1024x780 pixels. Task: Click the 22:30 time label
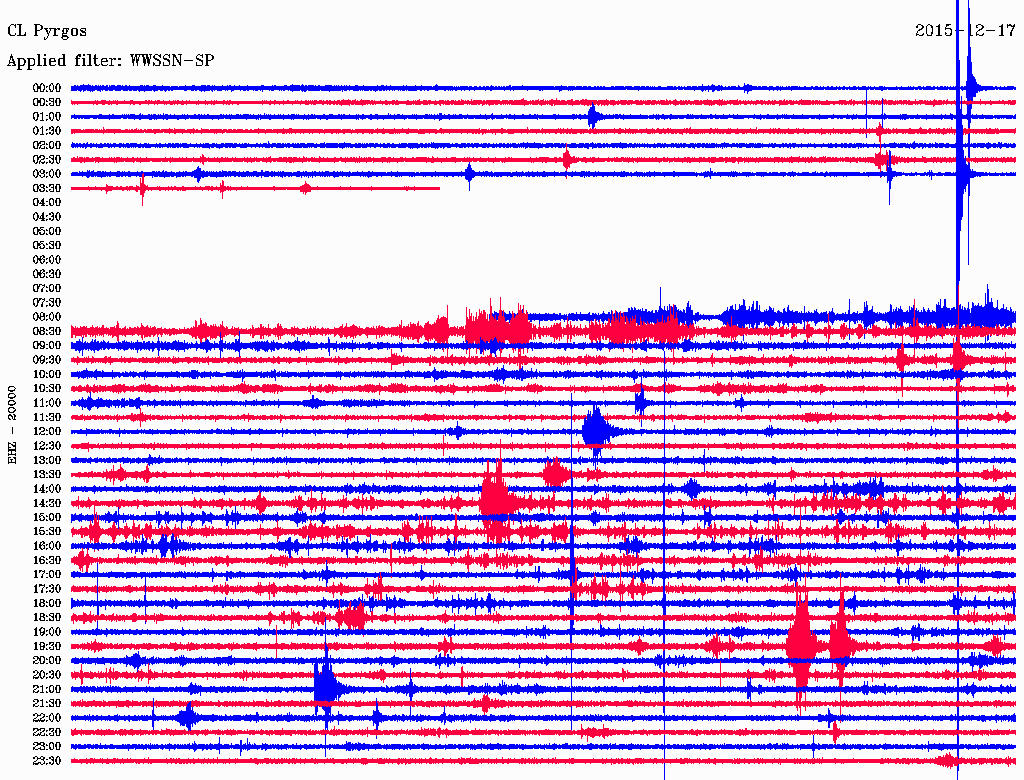[47, 732]
